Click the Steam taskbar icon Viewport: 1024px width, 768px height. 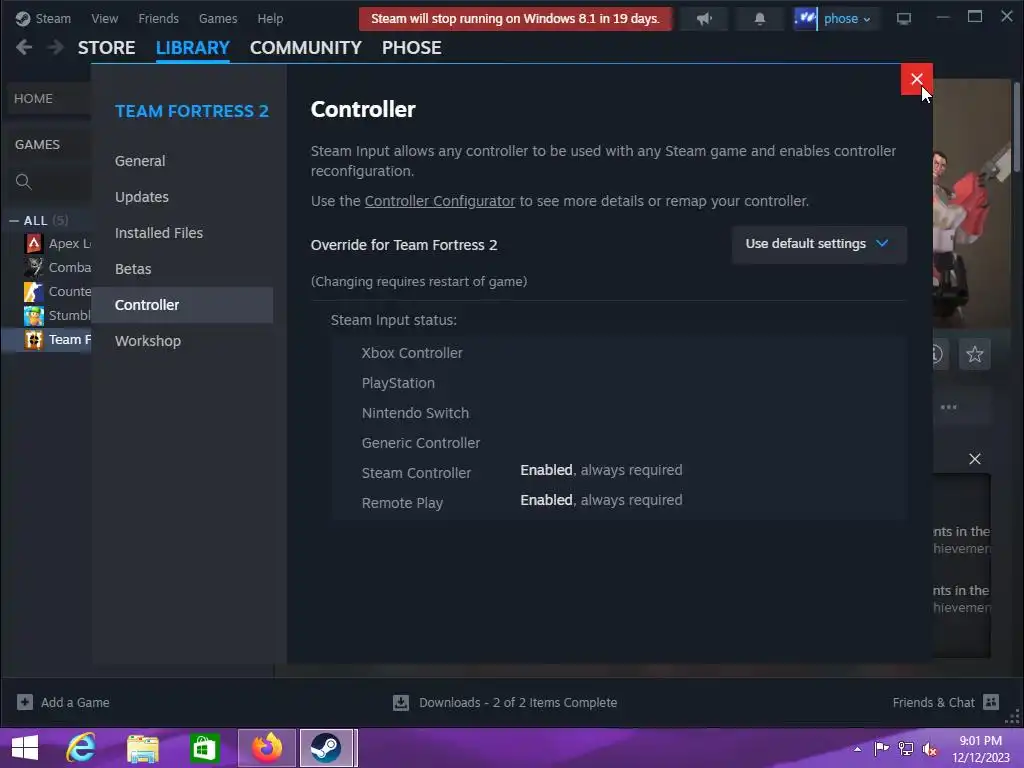pyautogui.click(x=326, y=748)
